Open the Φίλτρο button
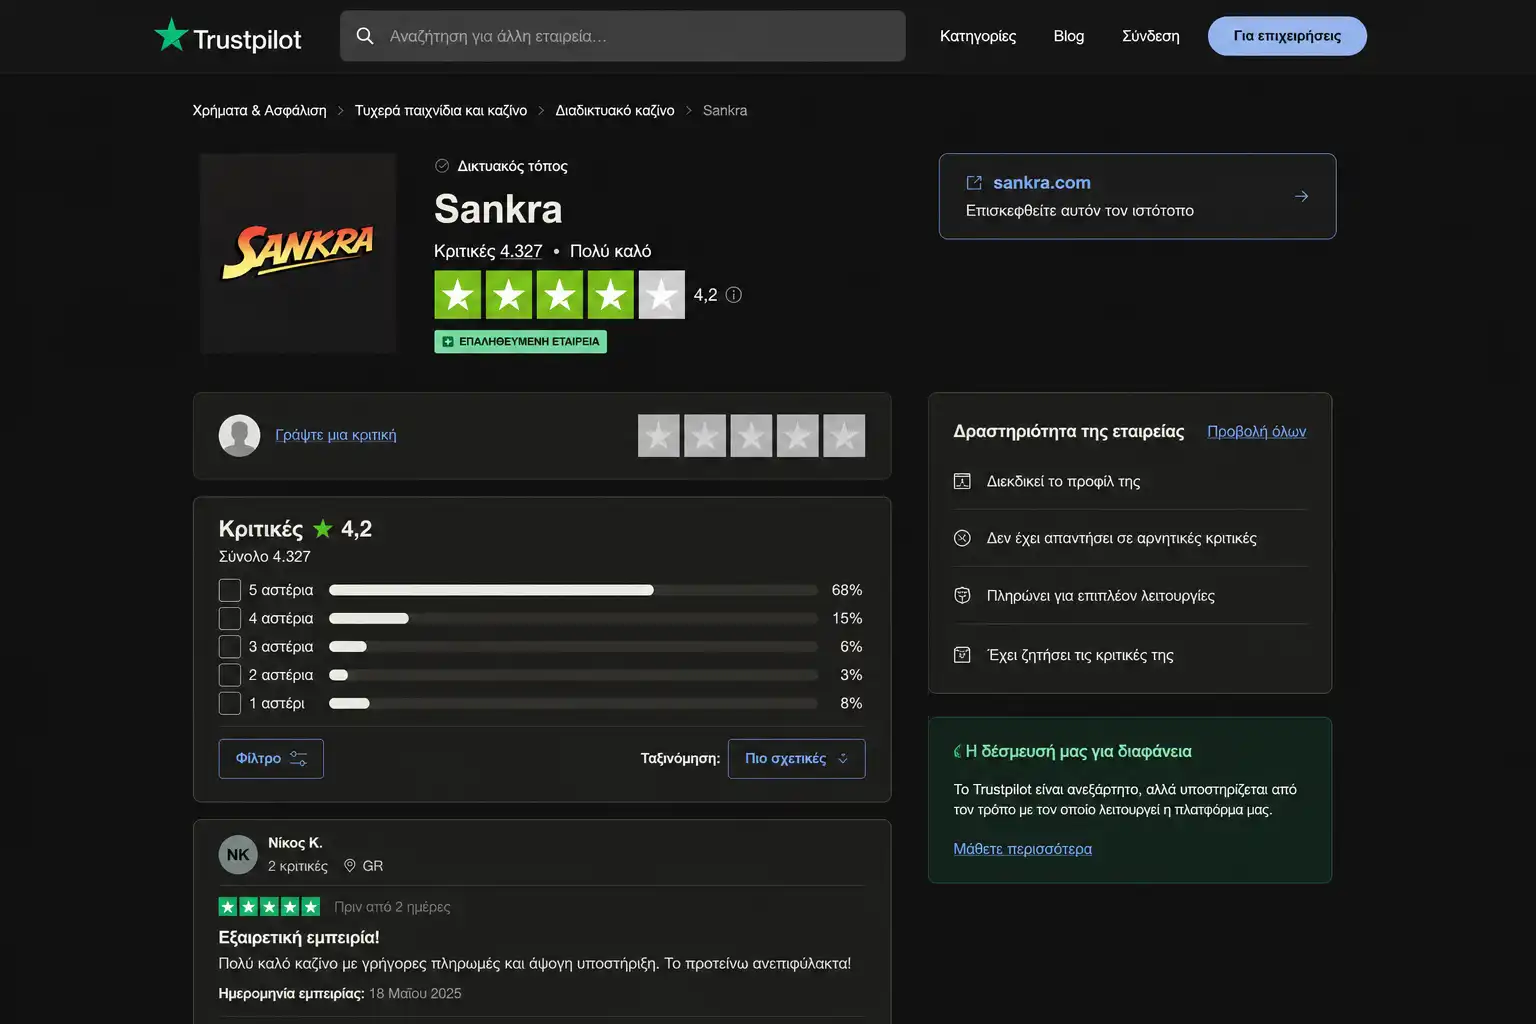This screenshot has height=1024, width=1536. point(271,759)
